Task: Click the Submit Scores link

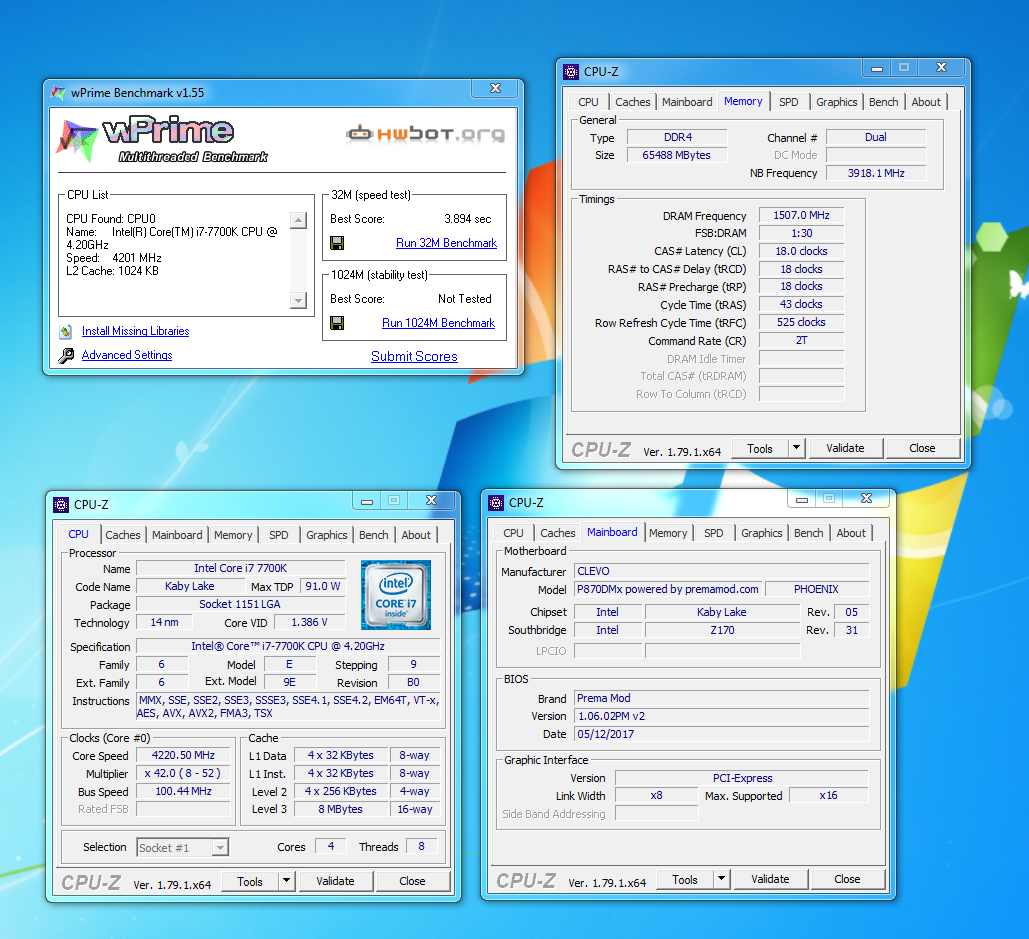Action: [x=414, y=356]
